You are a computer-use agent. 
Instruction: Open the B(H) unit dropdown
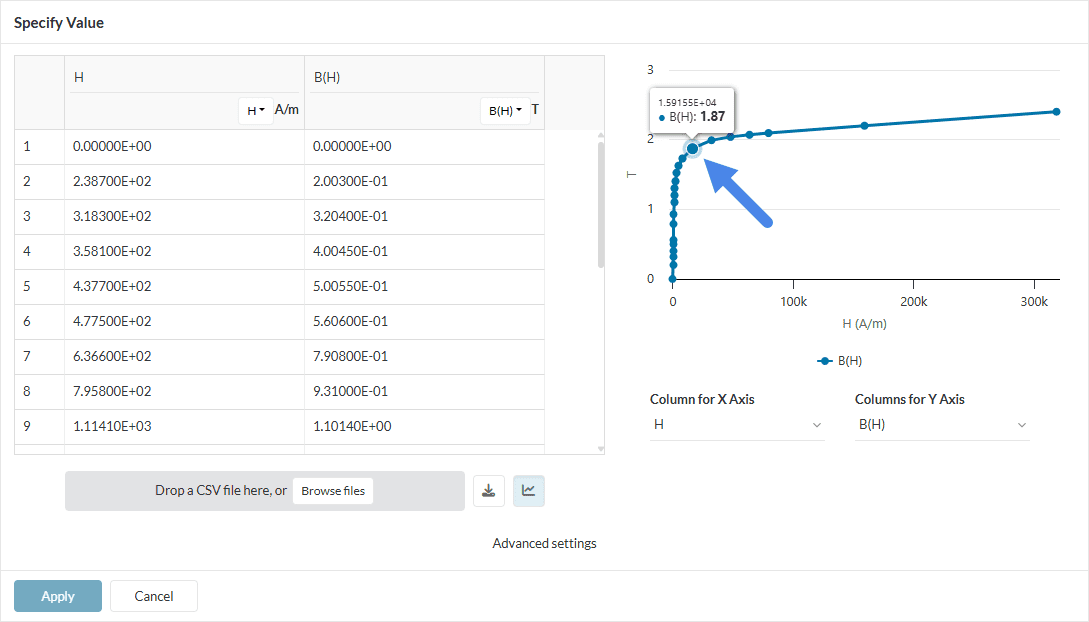507,110
